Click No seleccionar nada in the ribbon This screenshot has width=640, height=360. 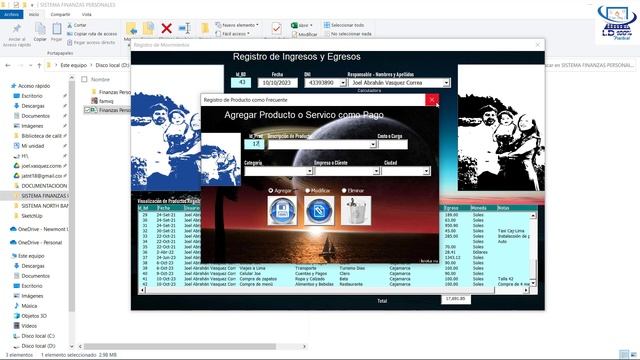click(347, 34)
